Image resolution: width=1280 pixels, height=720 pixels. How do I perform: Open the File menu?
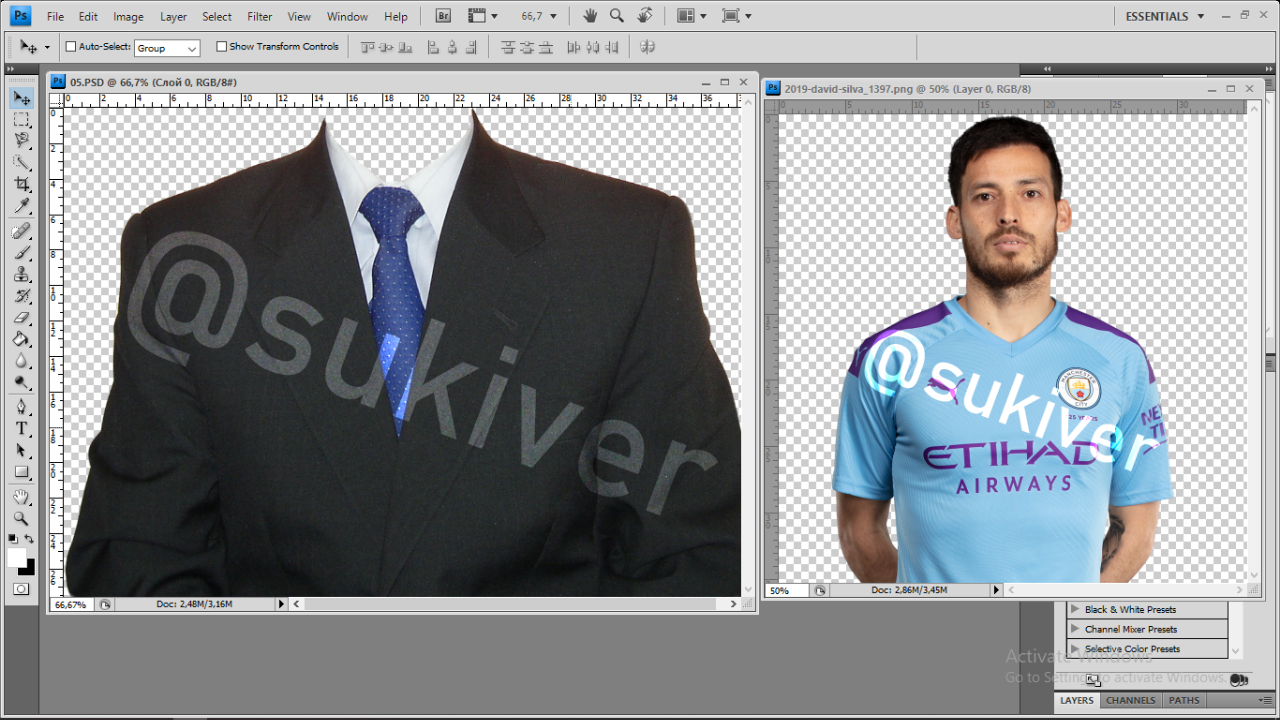coord(55,16)
